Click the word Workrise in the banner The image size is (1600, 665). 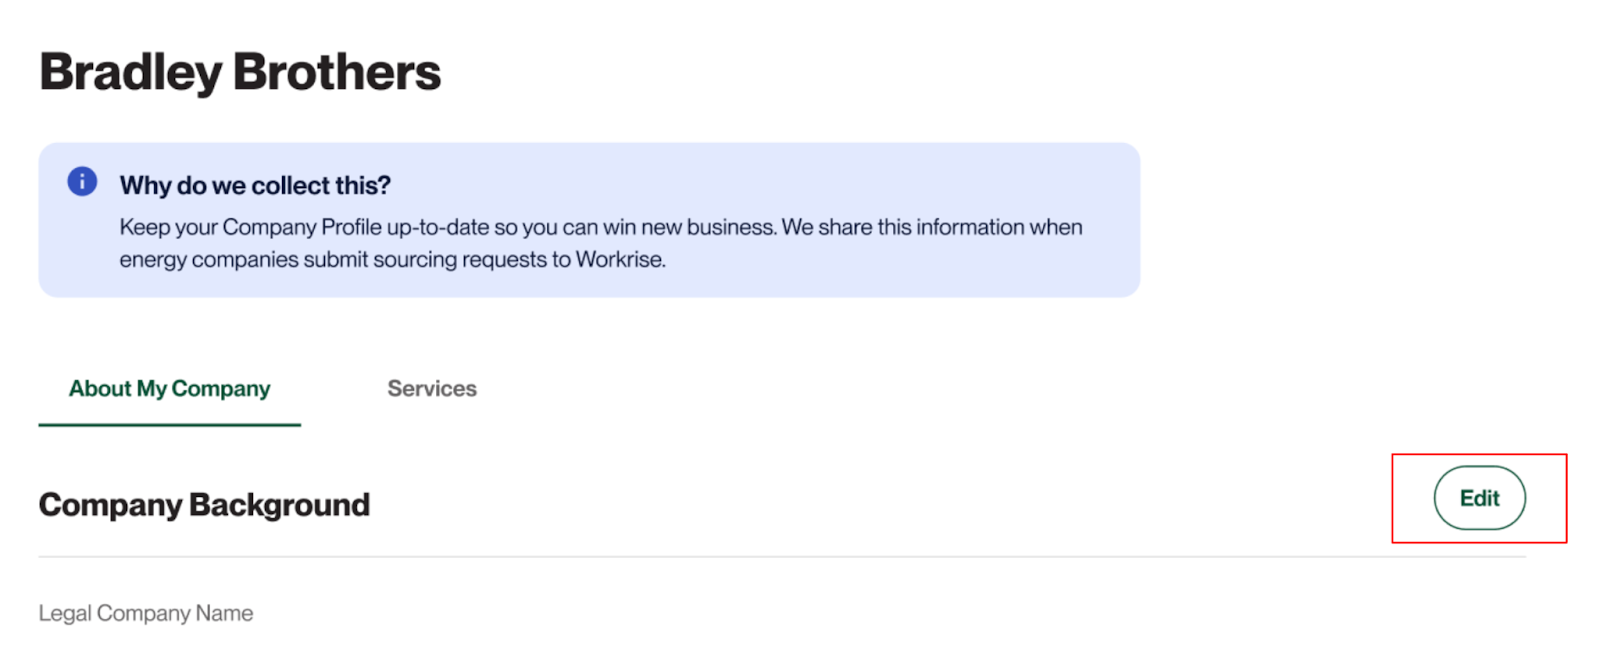(619, 260)
